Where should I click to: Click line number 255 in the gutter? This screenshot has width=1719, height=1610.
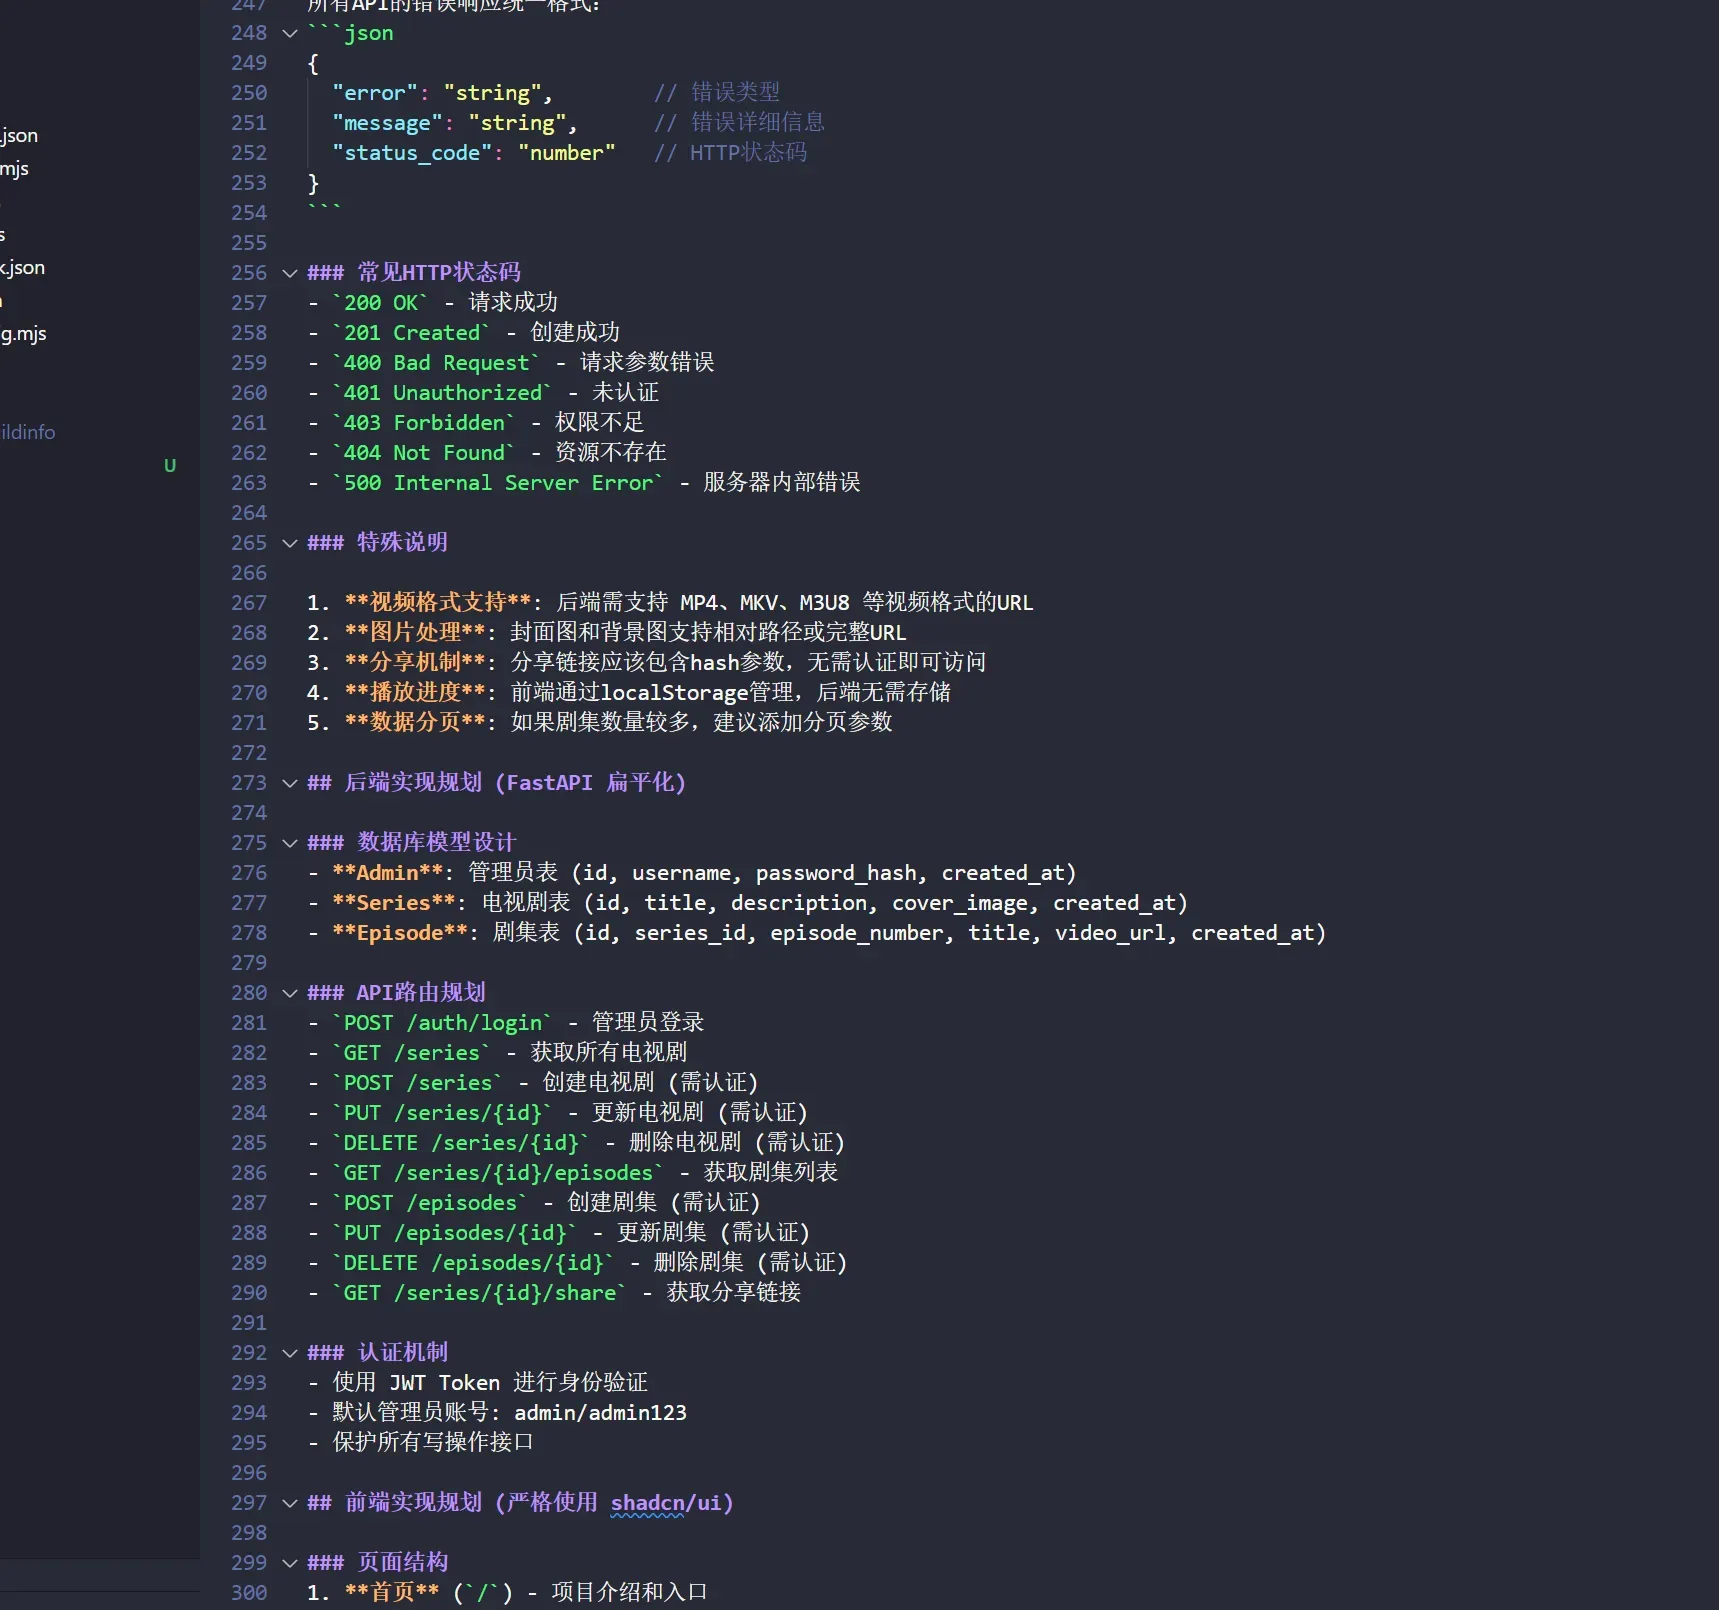[249, 243]
